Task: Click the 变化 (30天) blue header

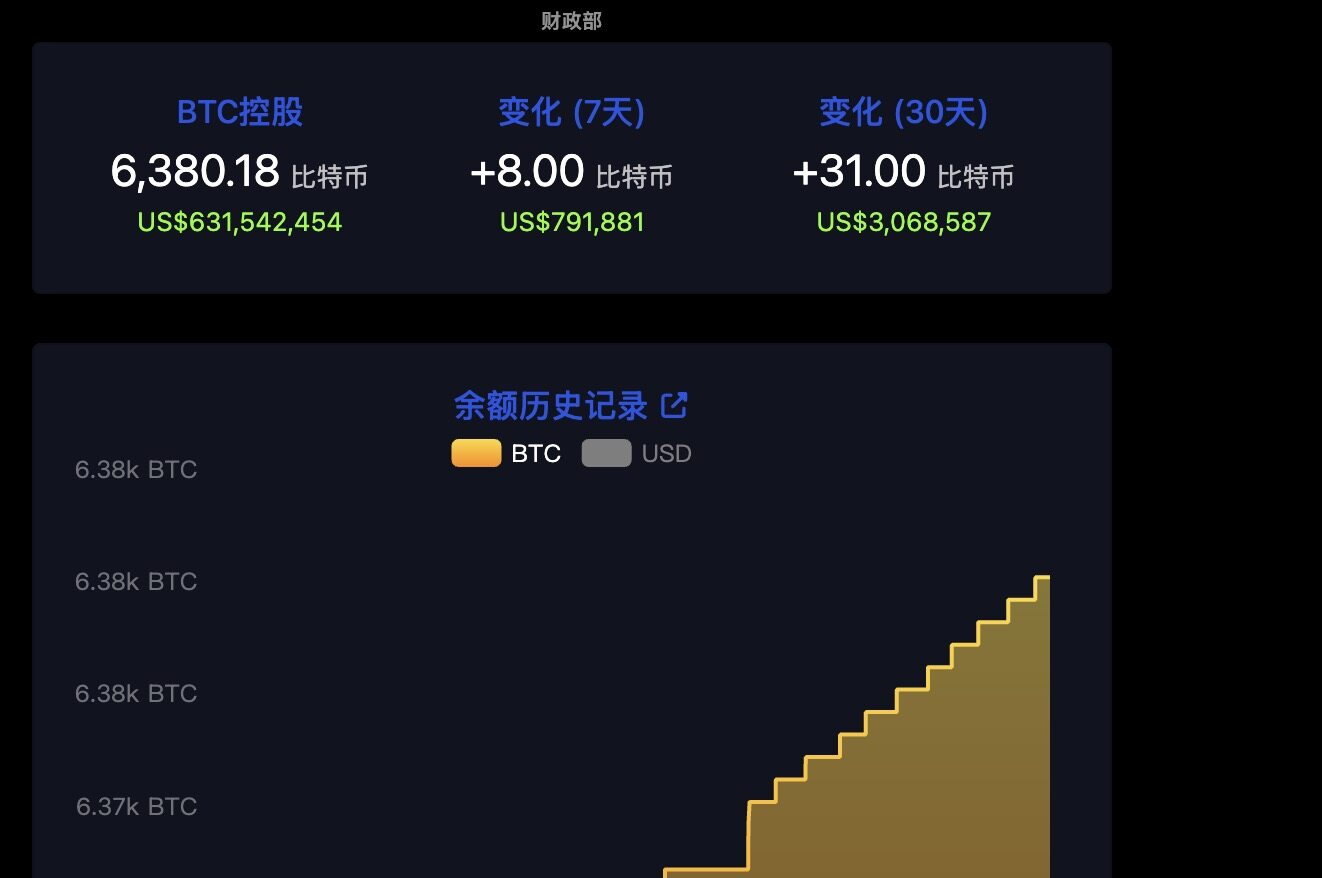Action: tap(903, 112)
